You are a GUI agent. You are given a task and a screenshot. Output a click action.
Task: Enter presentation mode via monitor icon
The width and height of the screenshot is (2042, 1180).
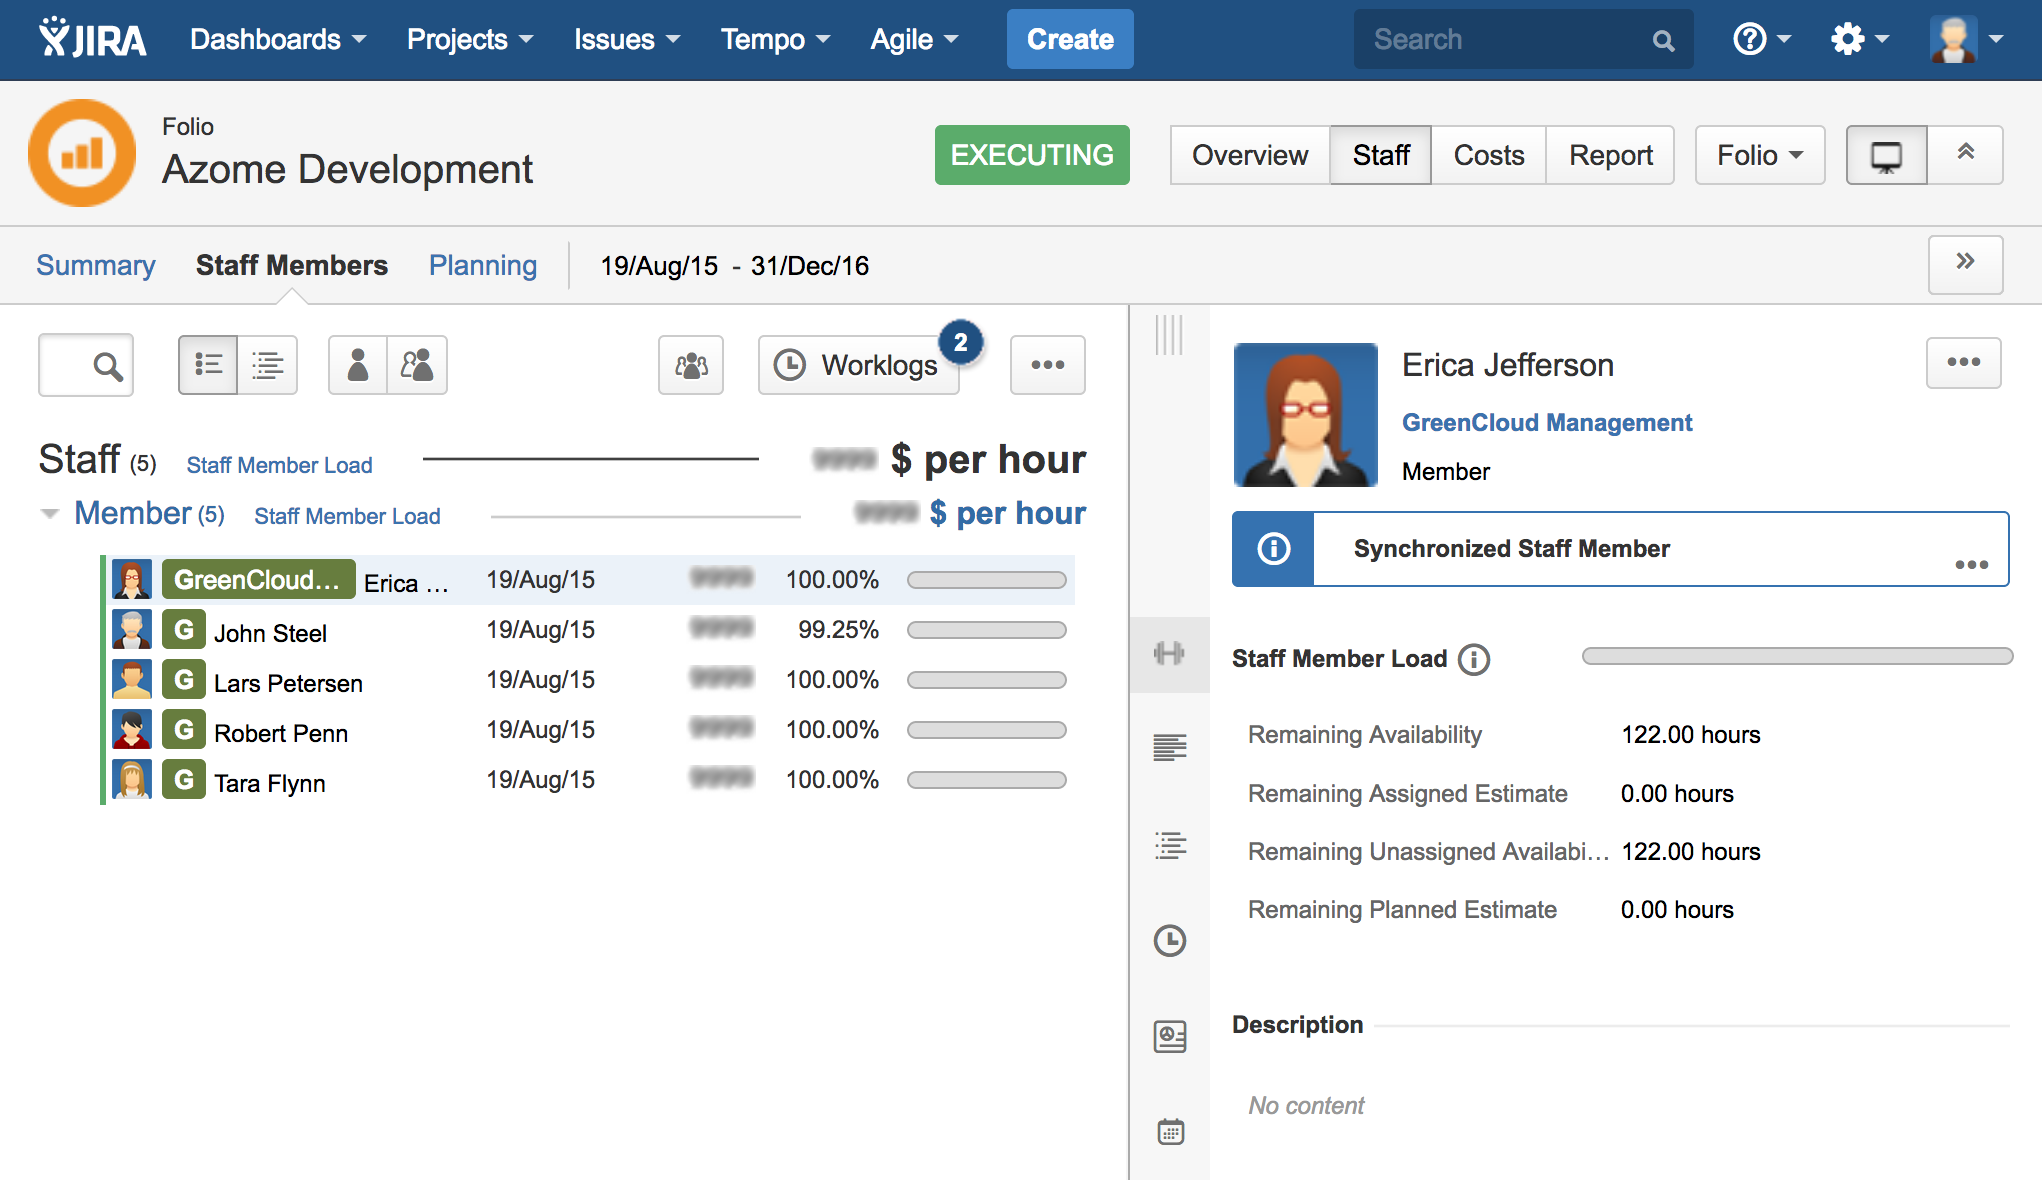point(1886,156)
